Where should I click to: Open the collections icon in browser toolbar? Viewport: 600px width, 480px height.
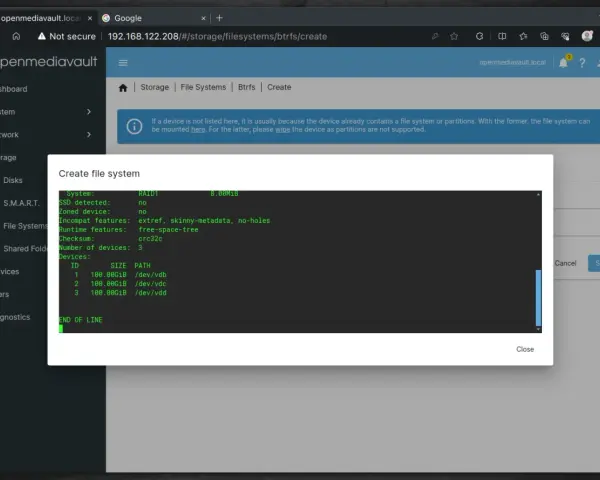(x=544, y=36)
